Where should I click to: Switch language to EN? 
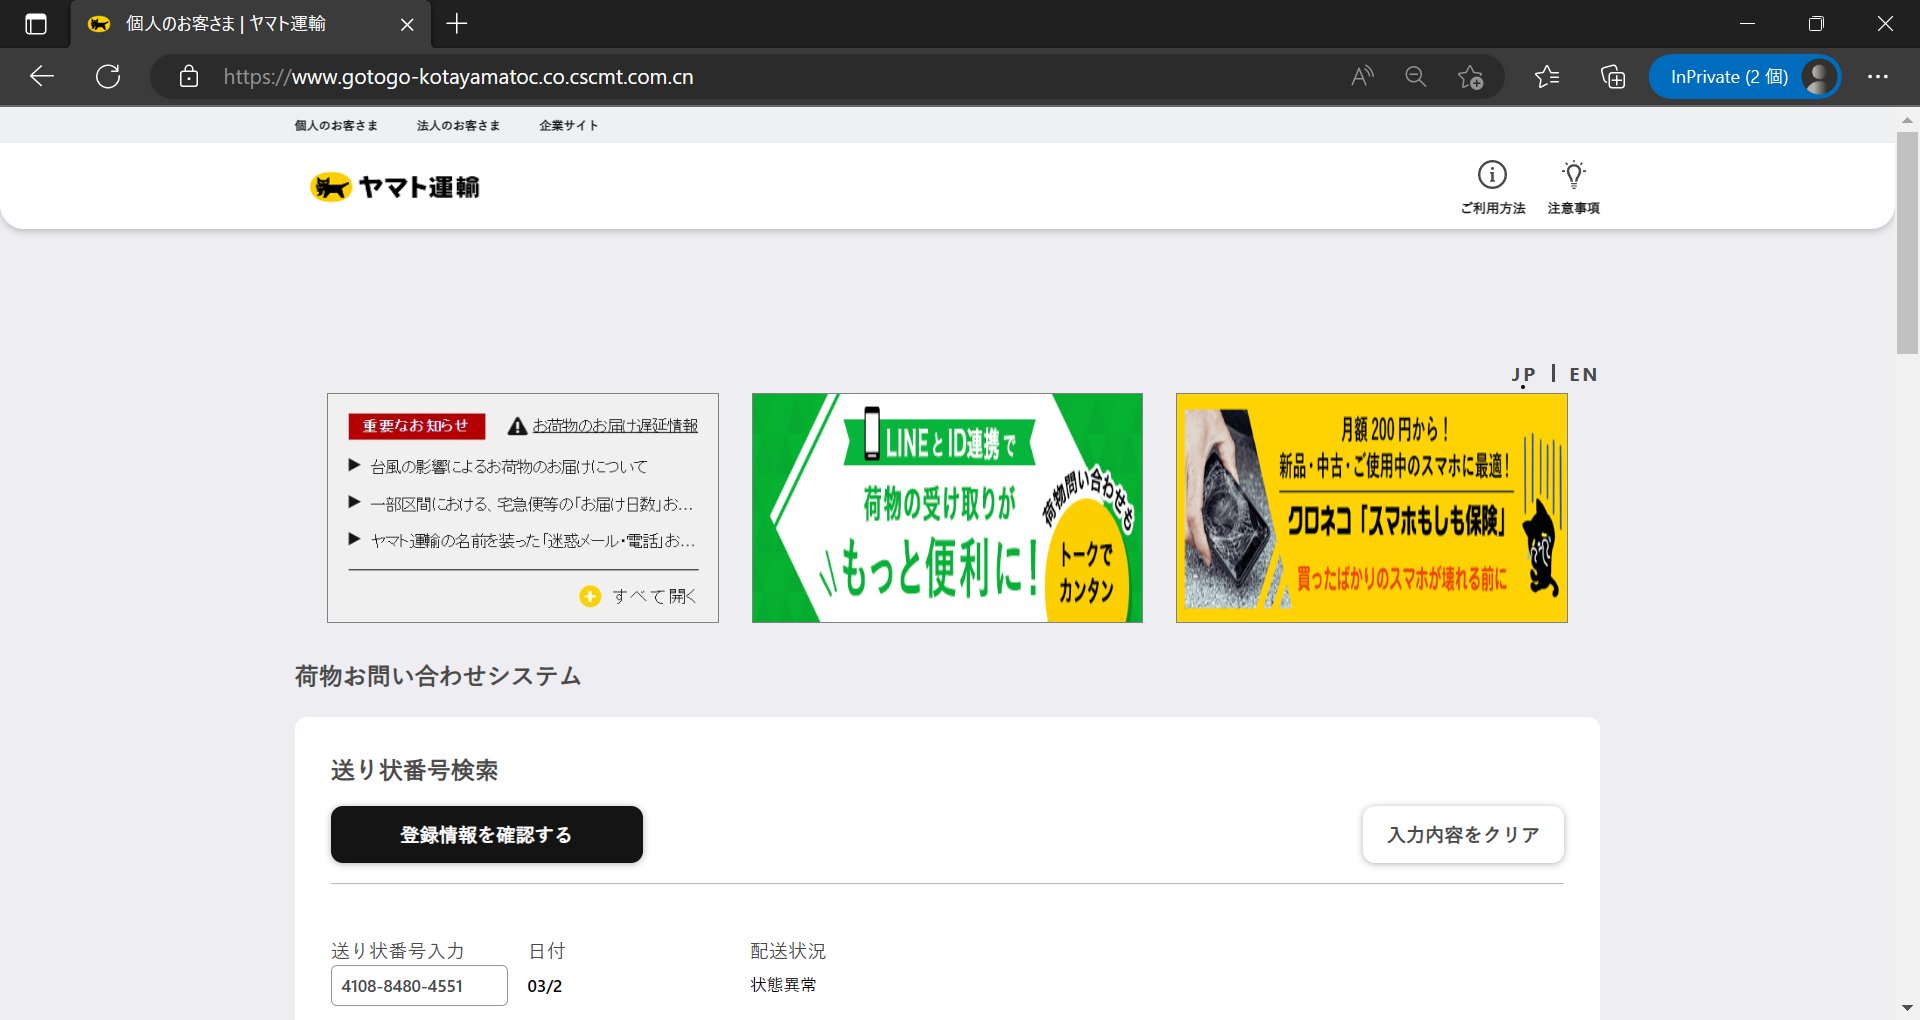pos(1583,375)
